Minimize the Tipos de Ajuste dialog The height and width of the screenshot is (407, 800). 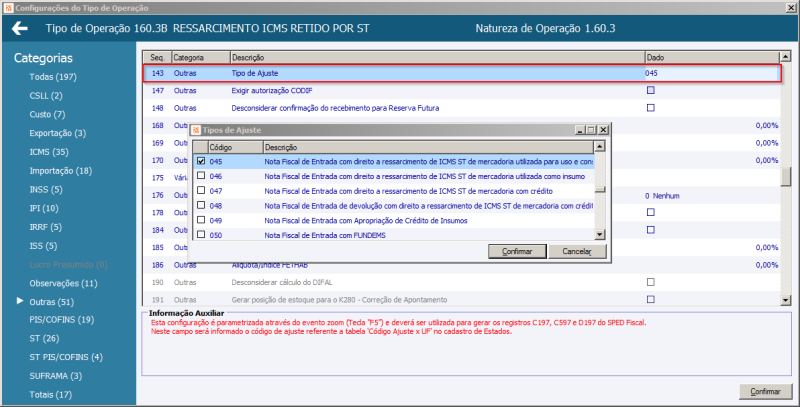click(580, 130)
